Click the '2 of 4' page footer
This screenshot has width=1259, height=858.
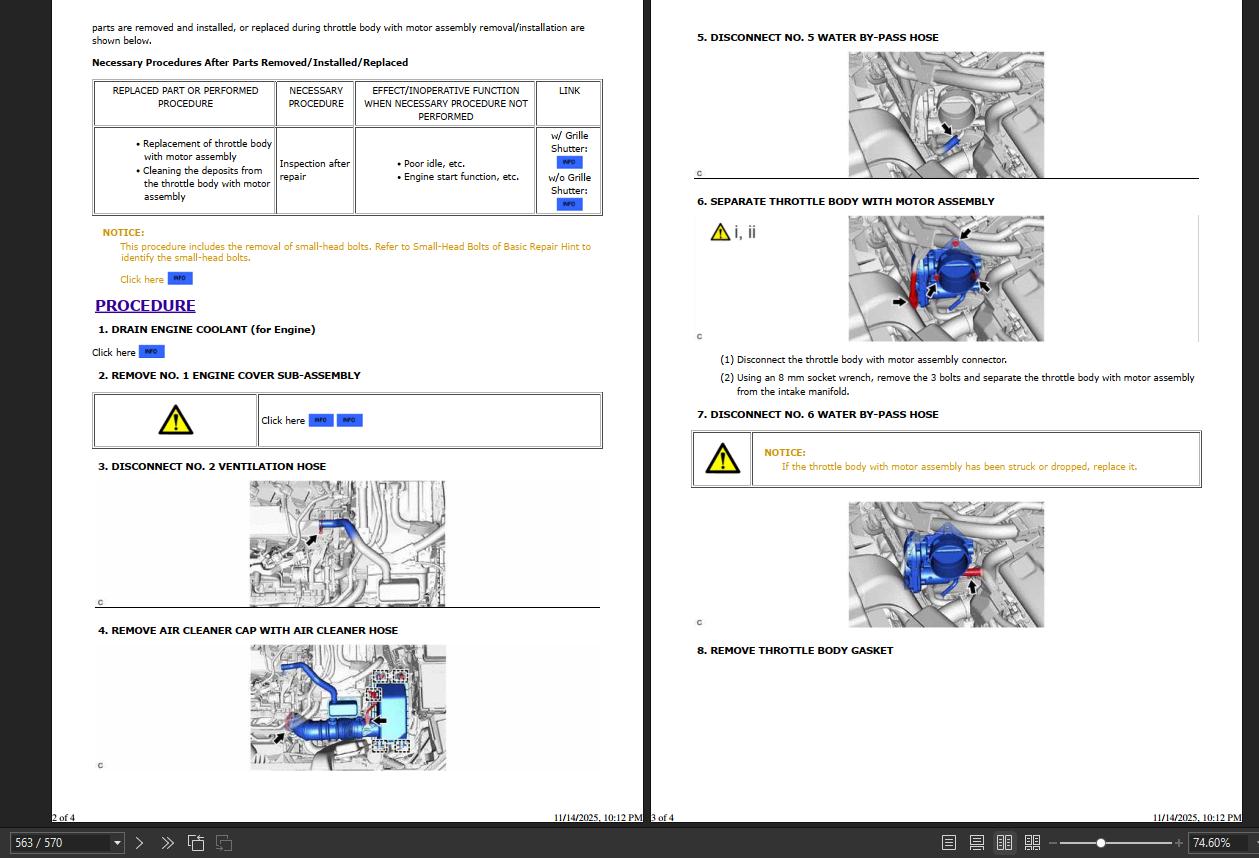click(x=63, y=817)
